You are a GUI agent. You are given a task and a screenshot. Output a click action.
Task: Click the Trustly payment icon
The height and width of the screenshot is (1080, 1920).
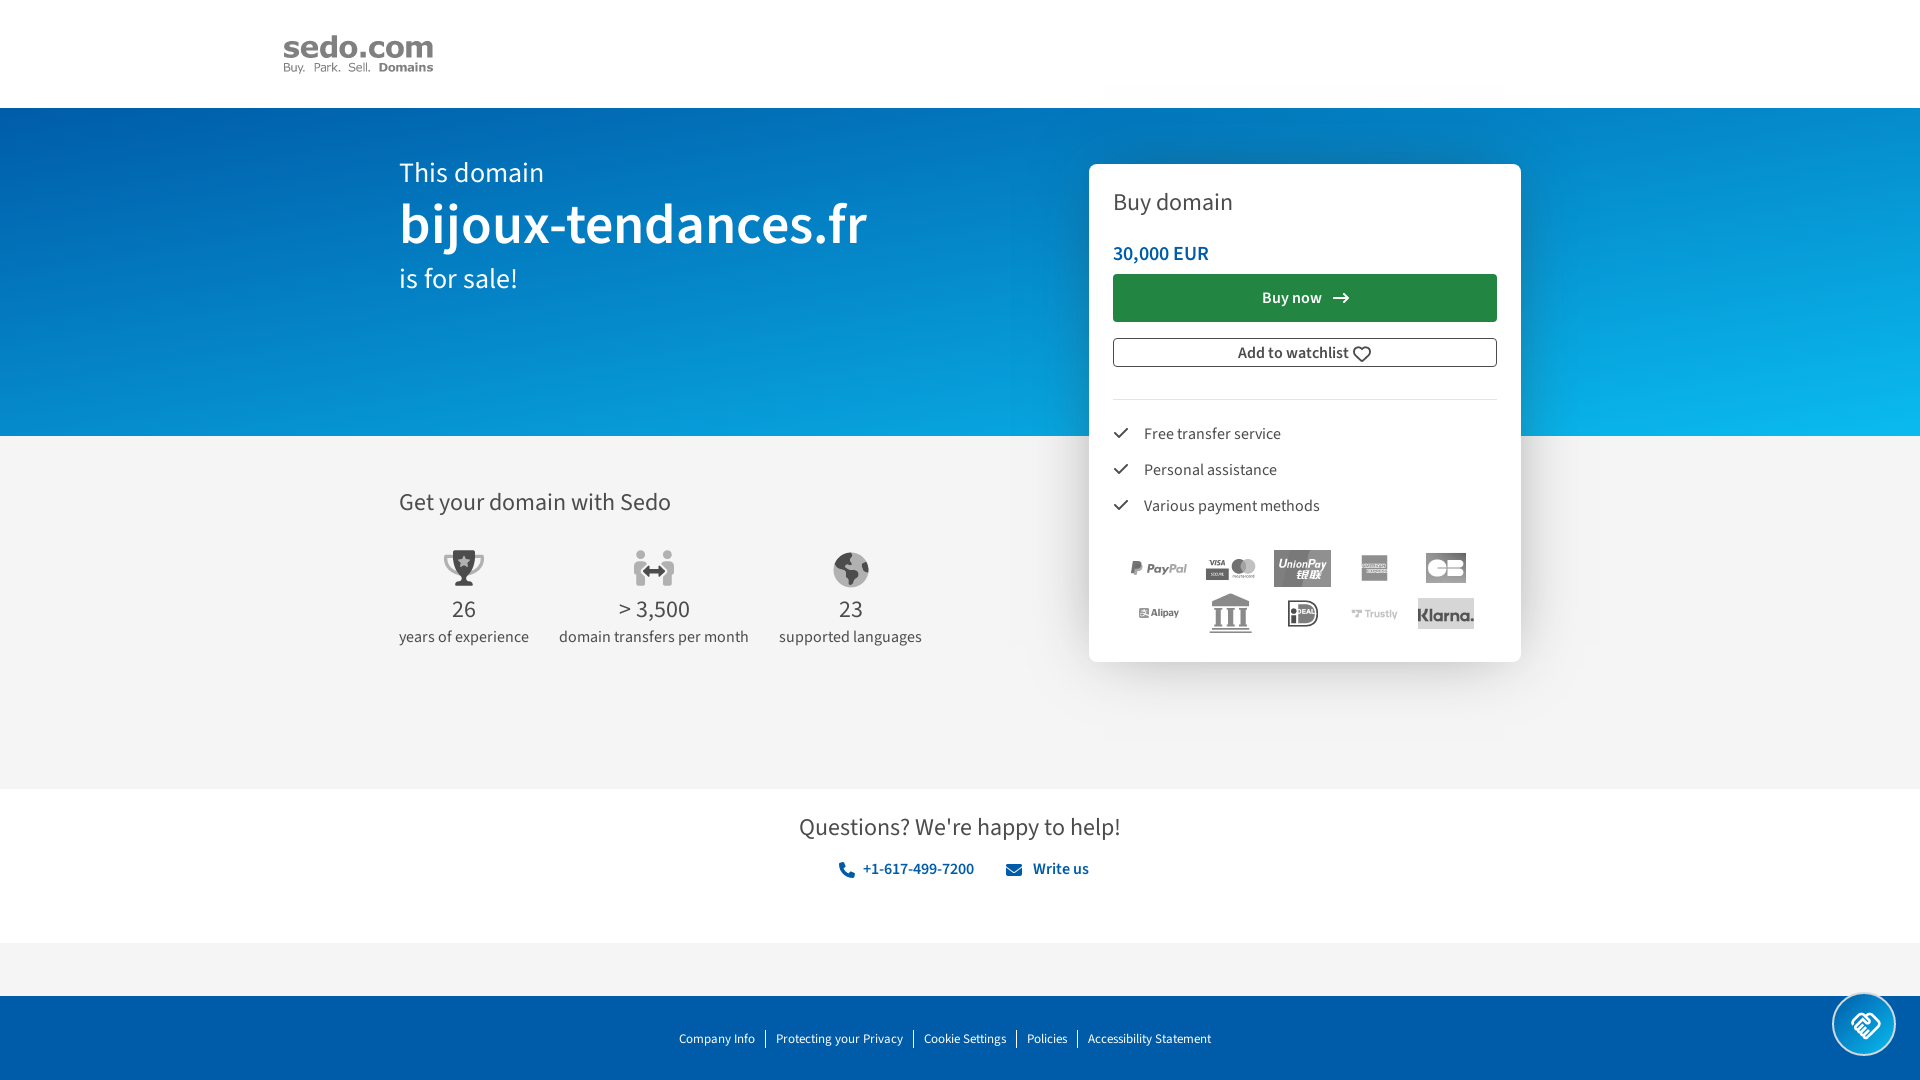click(1374, 613)
